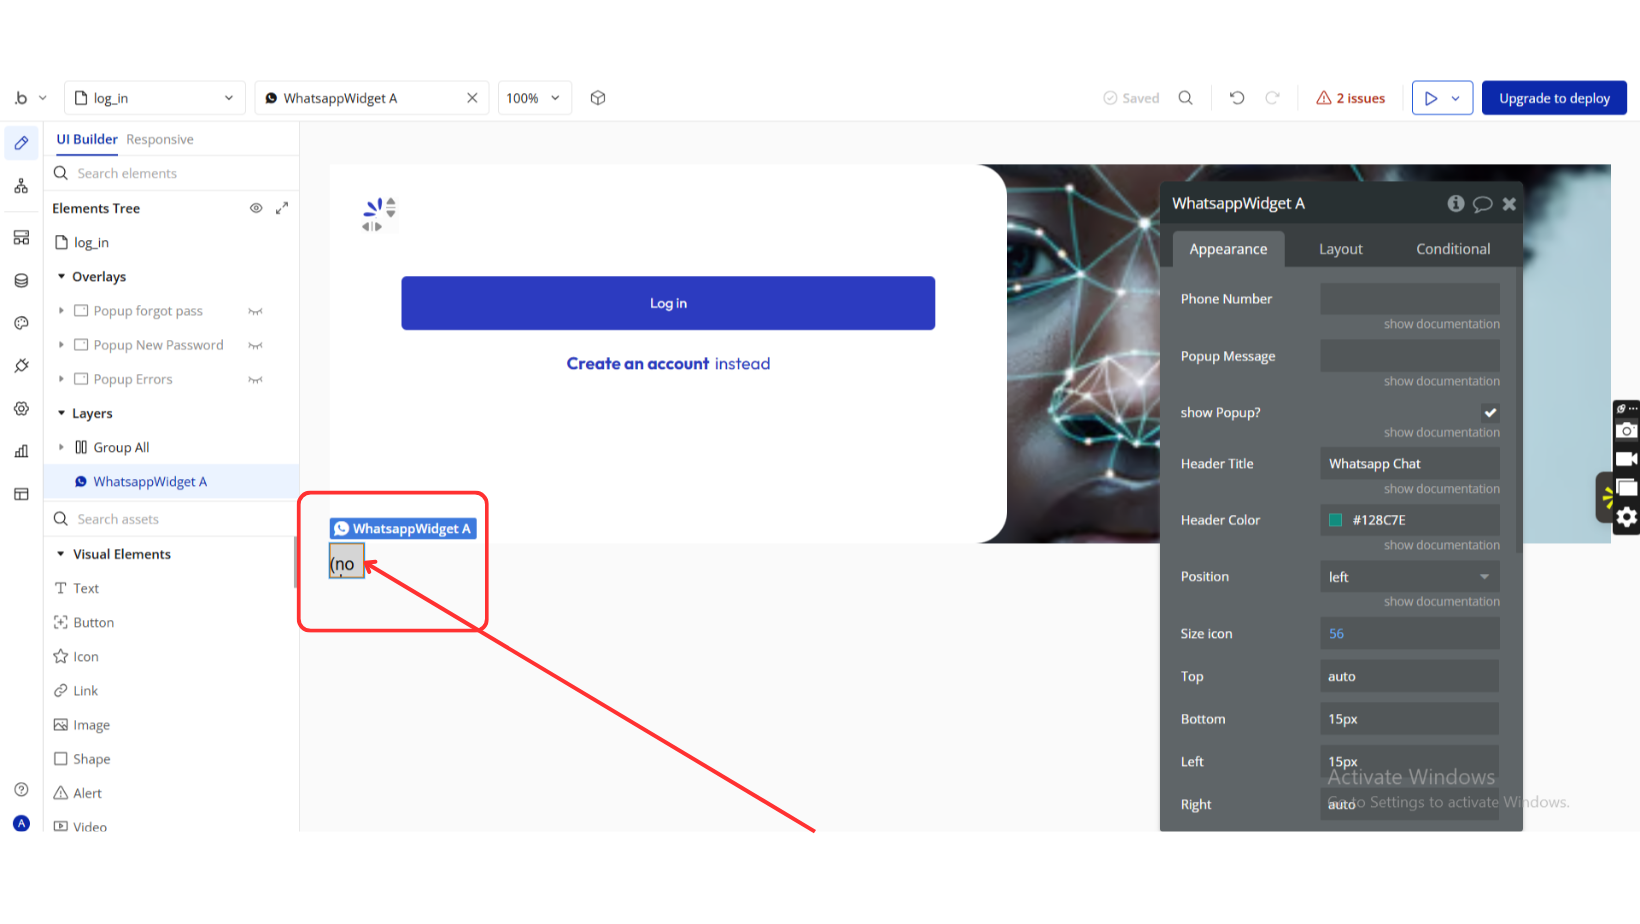Open the Workflow tab in left sidebar
The image size is (1640, 924).
tap(21, 186)
